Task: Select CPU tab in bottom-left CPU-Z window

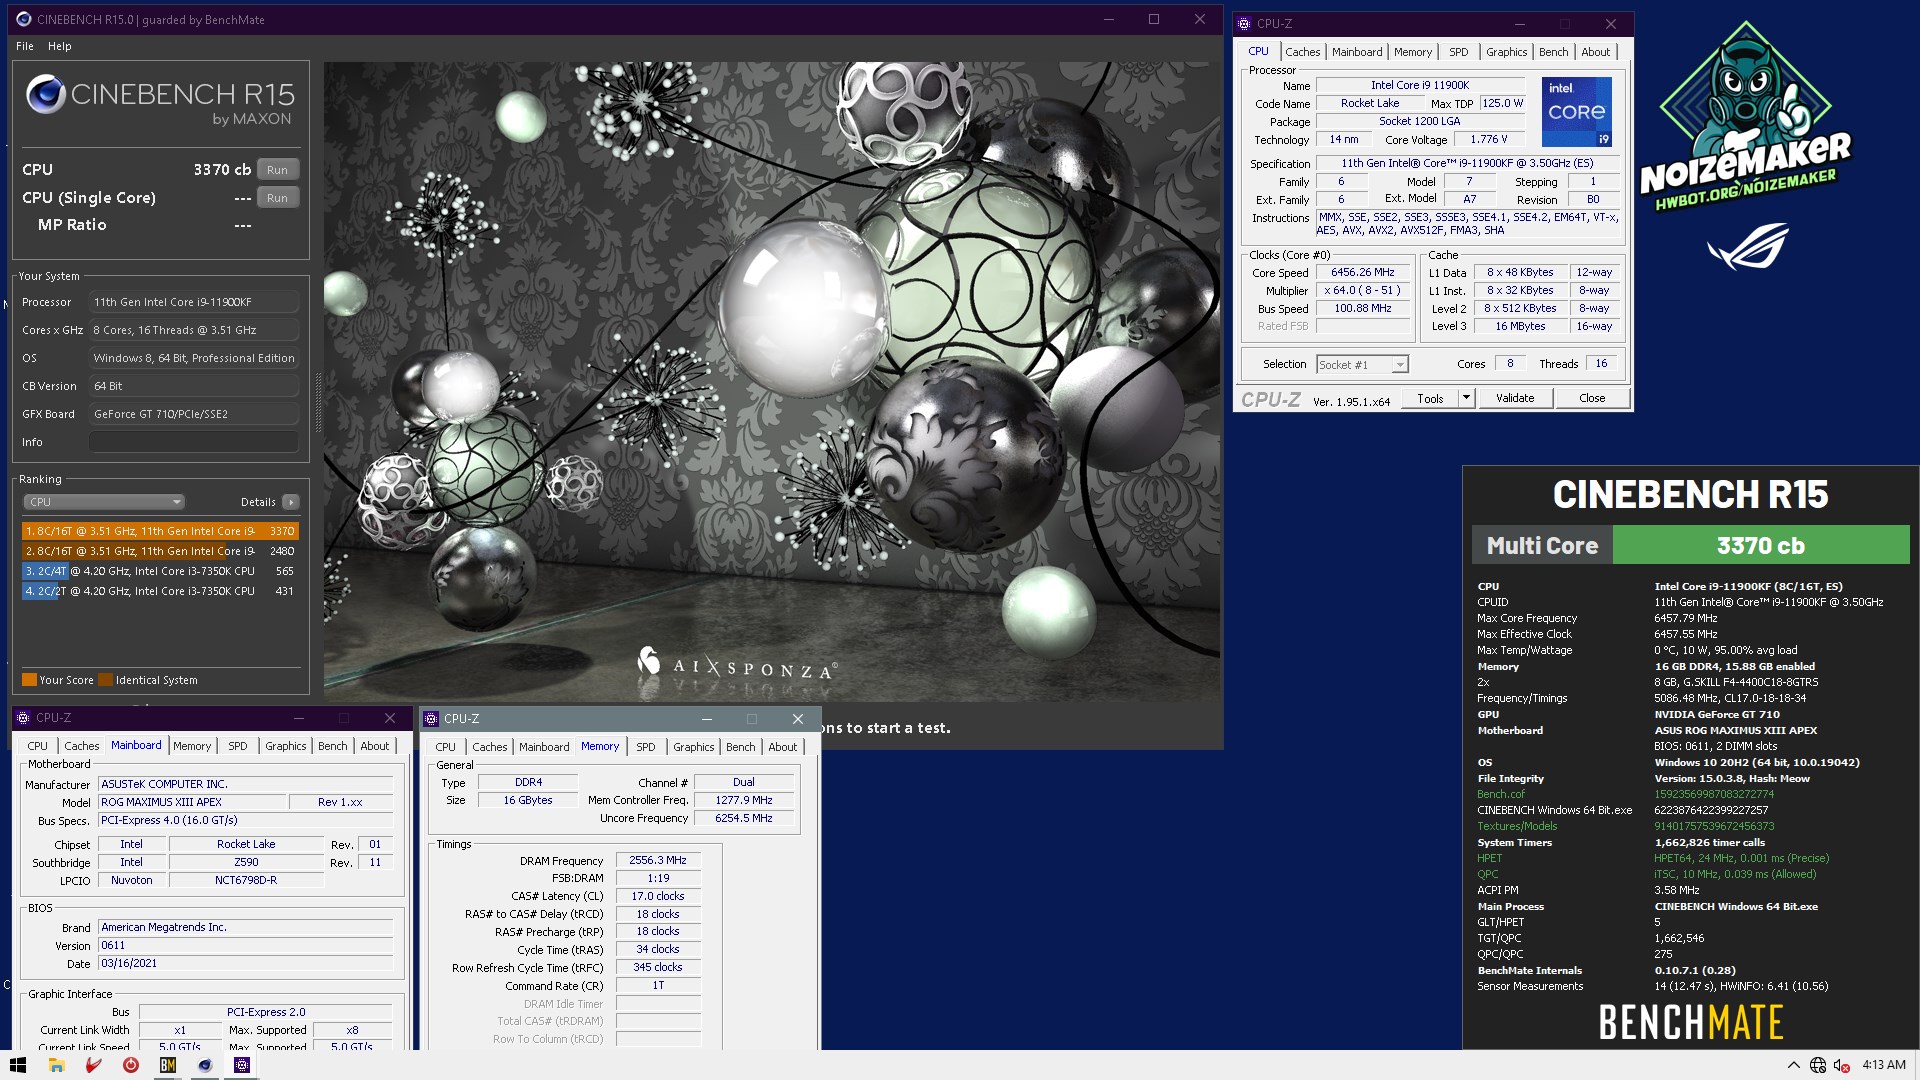Action: click(37, 746)
